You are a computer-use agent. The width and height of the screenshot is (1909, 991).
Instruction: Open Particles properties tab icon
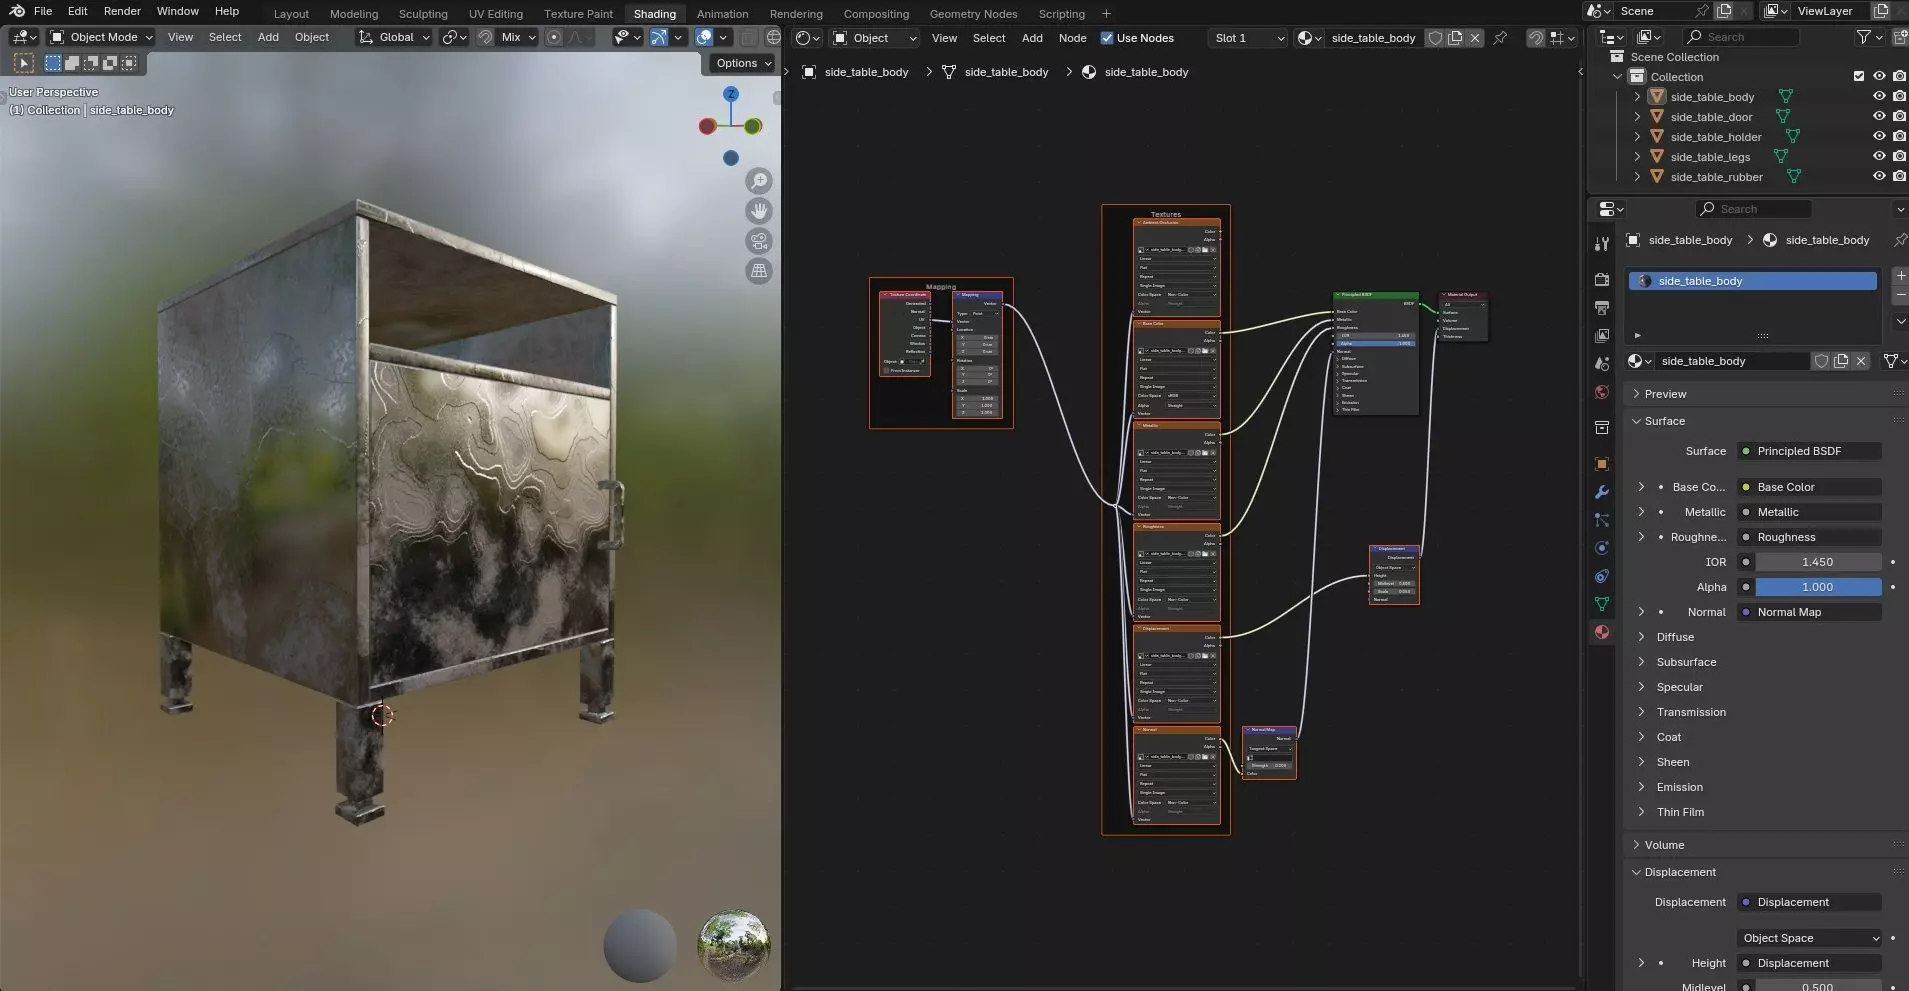tap(1602, 520)
